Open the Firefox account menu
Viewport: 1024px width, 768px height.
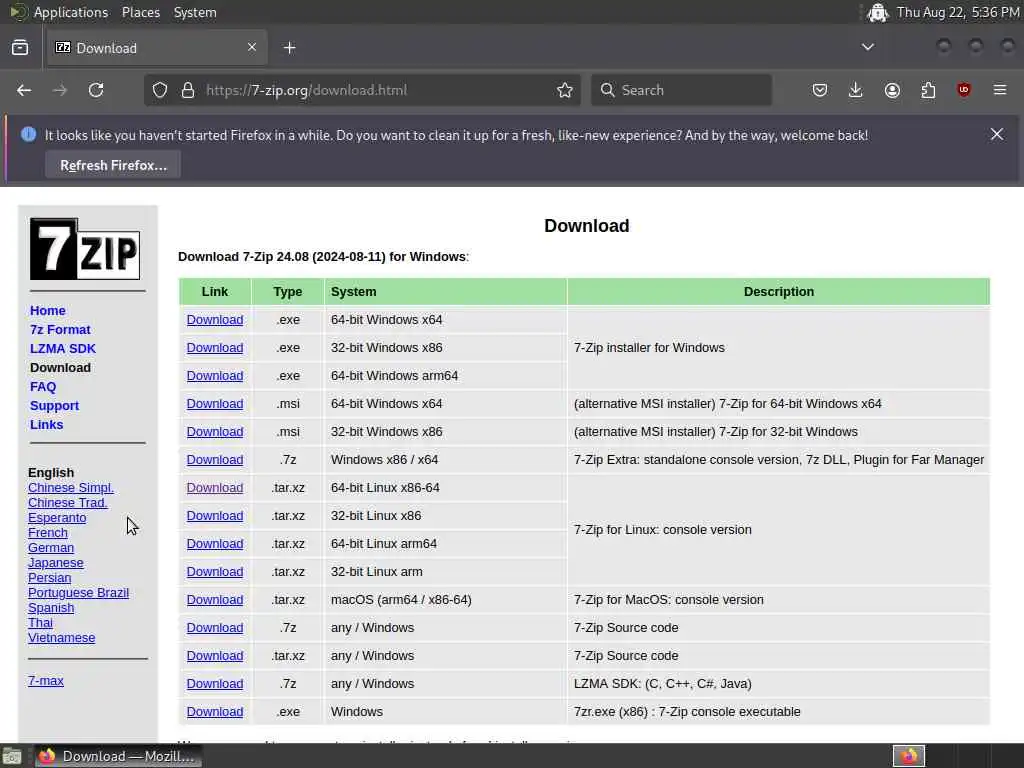[x=892, y=90]
